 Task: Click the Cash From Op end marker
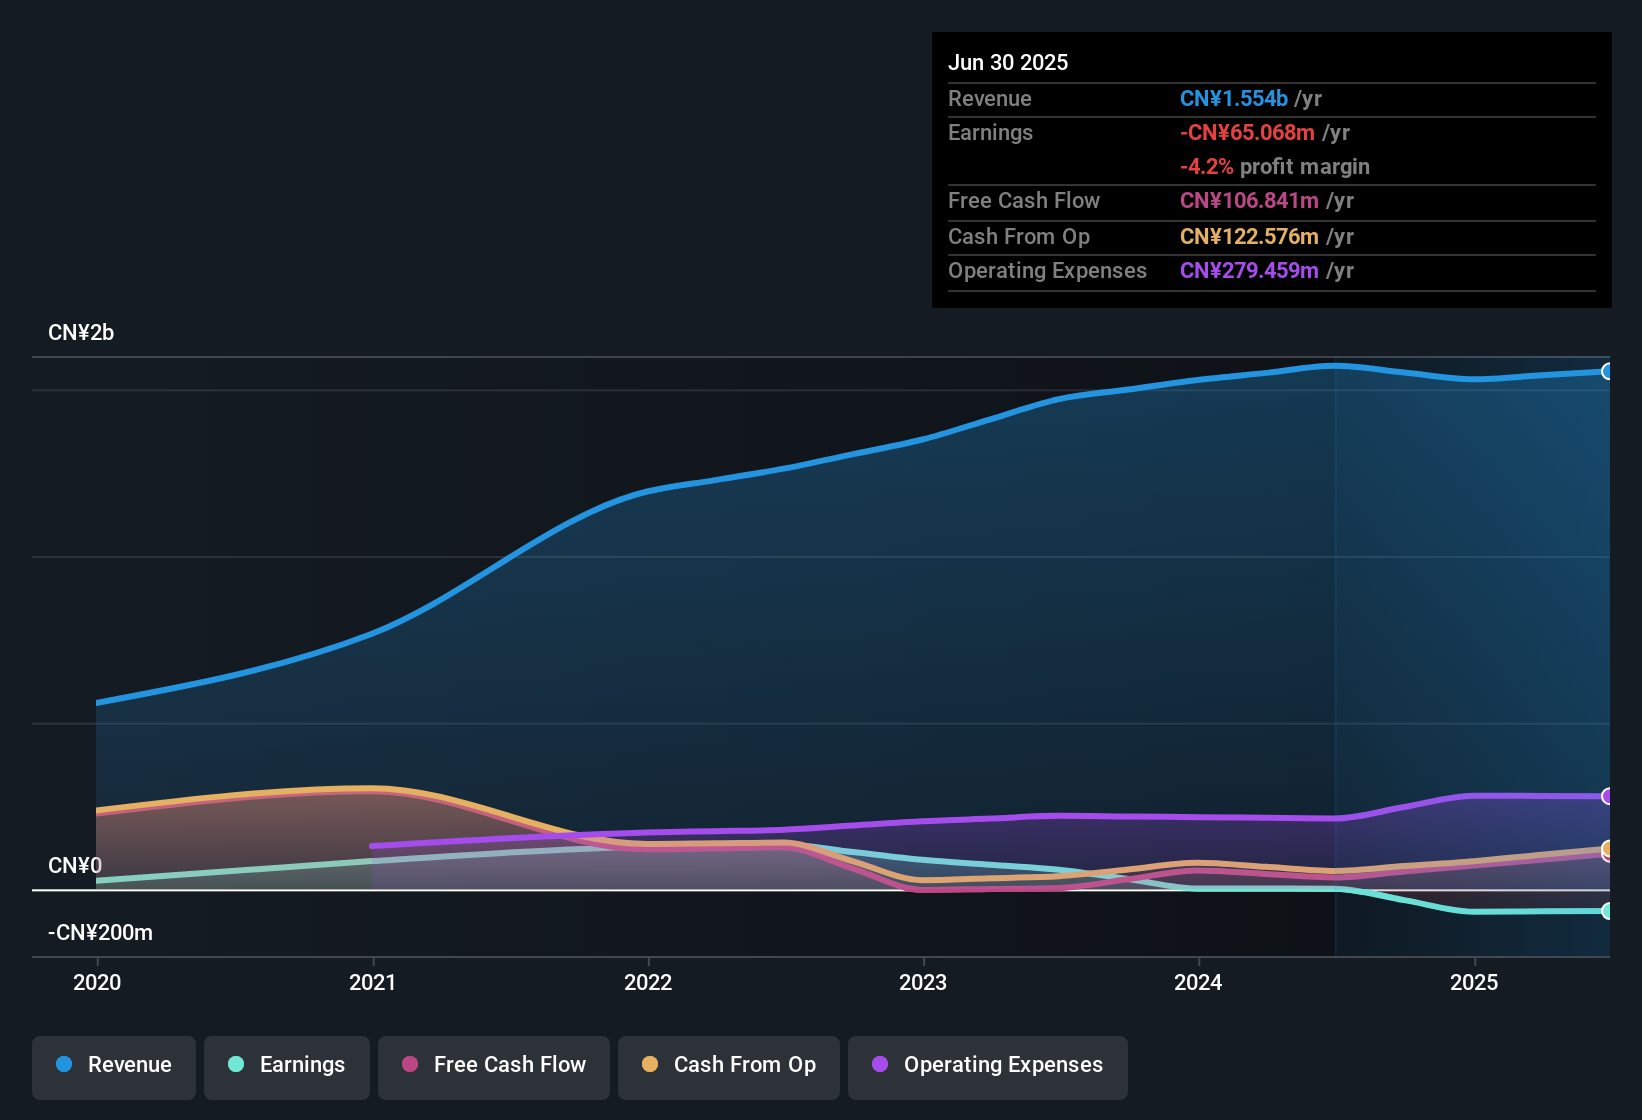[x=1607, y=849]
